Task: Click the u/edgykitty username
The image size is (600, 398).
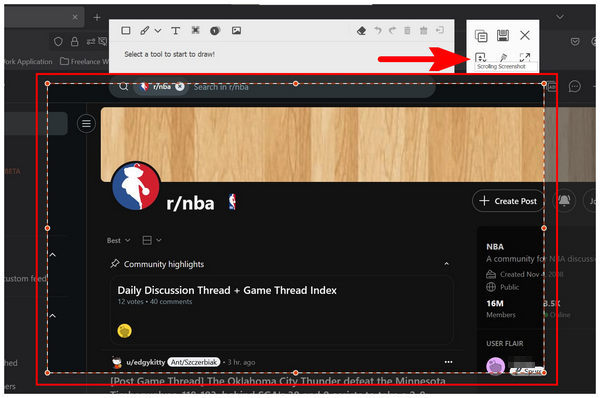Action: click(146, 362)
